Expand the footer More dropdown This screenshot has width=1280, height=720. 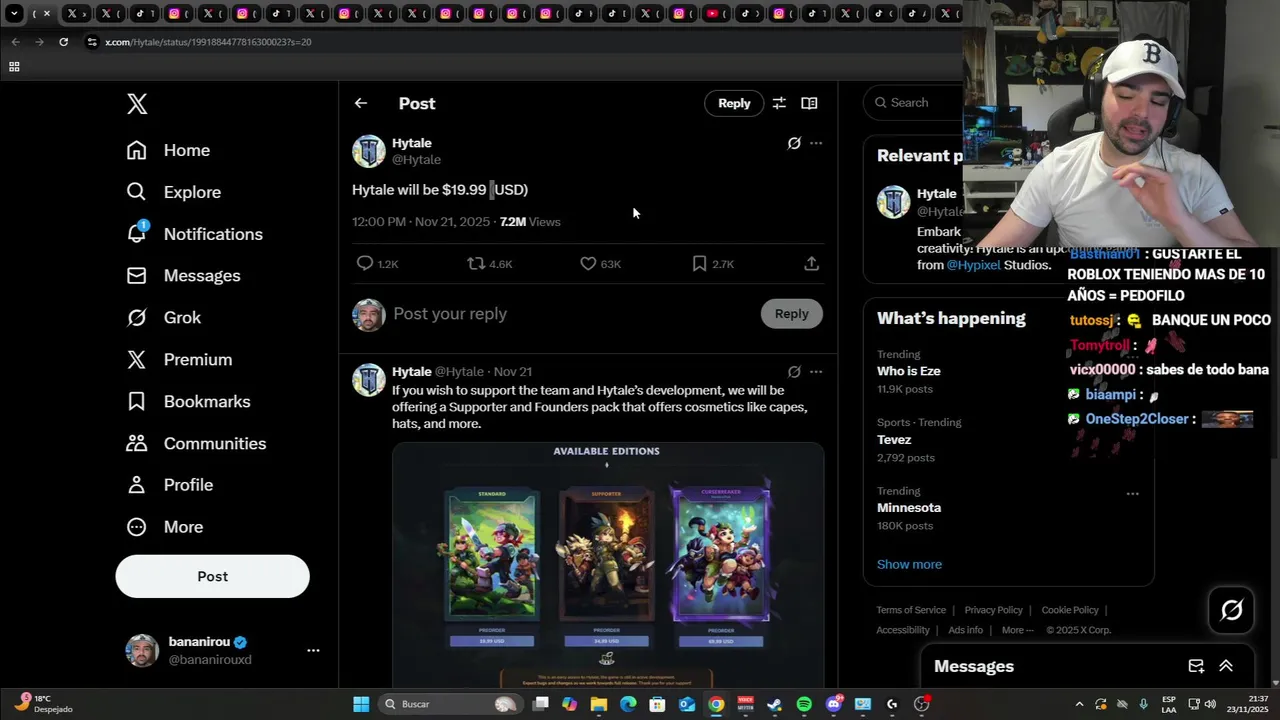pyautogui.click(x=1018, y=630)
